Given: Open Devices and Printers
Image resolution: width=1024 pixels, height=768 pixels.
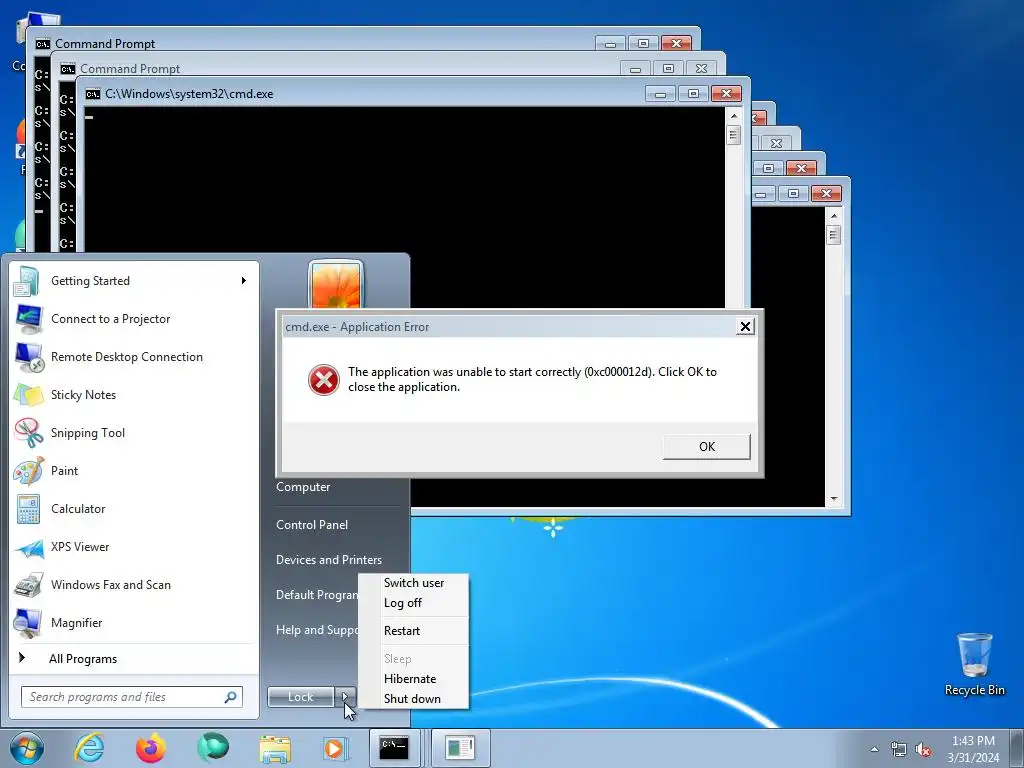Looking at the screenshot, I should pyautogui.click(x=328, y=560).
